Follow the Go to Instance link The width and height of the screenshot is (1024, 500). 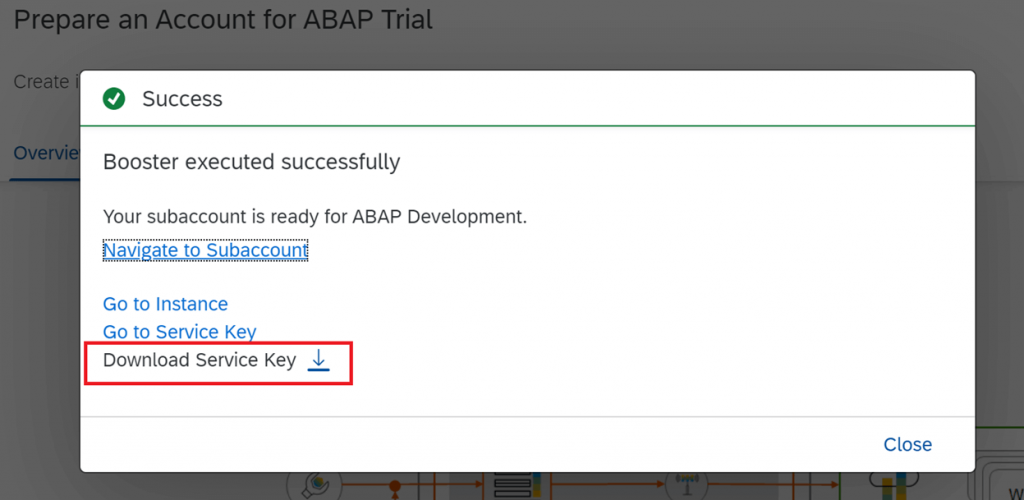click(x=165, y=304)
